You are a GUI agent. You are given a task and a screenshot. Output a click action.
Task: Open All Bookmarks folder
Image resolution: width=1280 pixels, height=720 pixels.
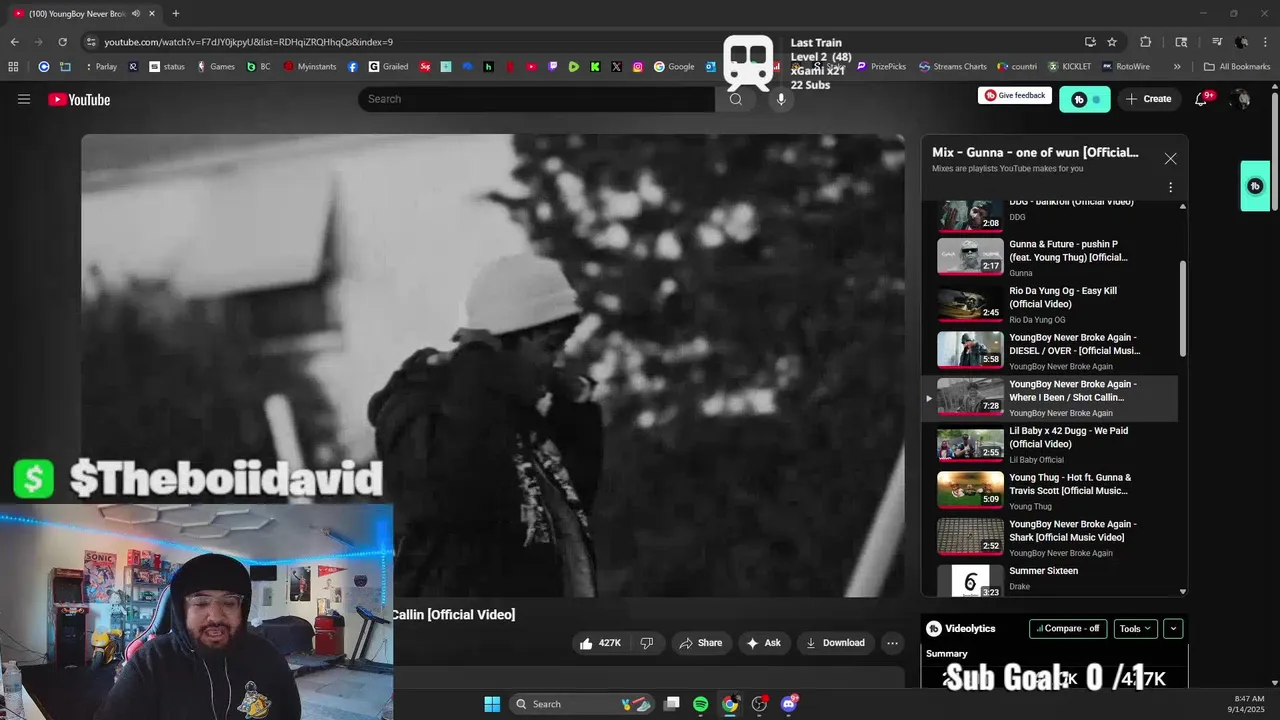point(1237,67)
